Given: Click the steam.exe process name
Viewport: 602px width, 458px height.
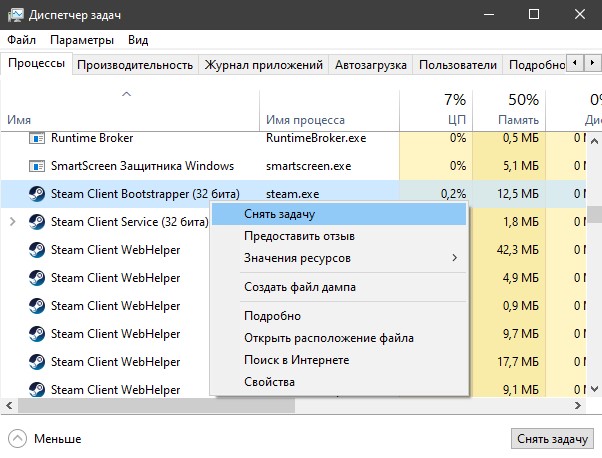Looking at the screenshot, I should point(293,194).
